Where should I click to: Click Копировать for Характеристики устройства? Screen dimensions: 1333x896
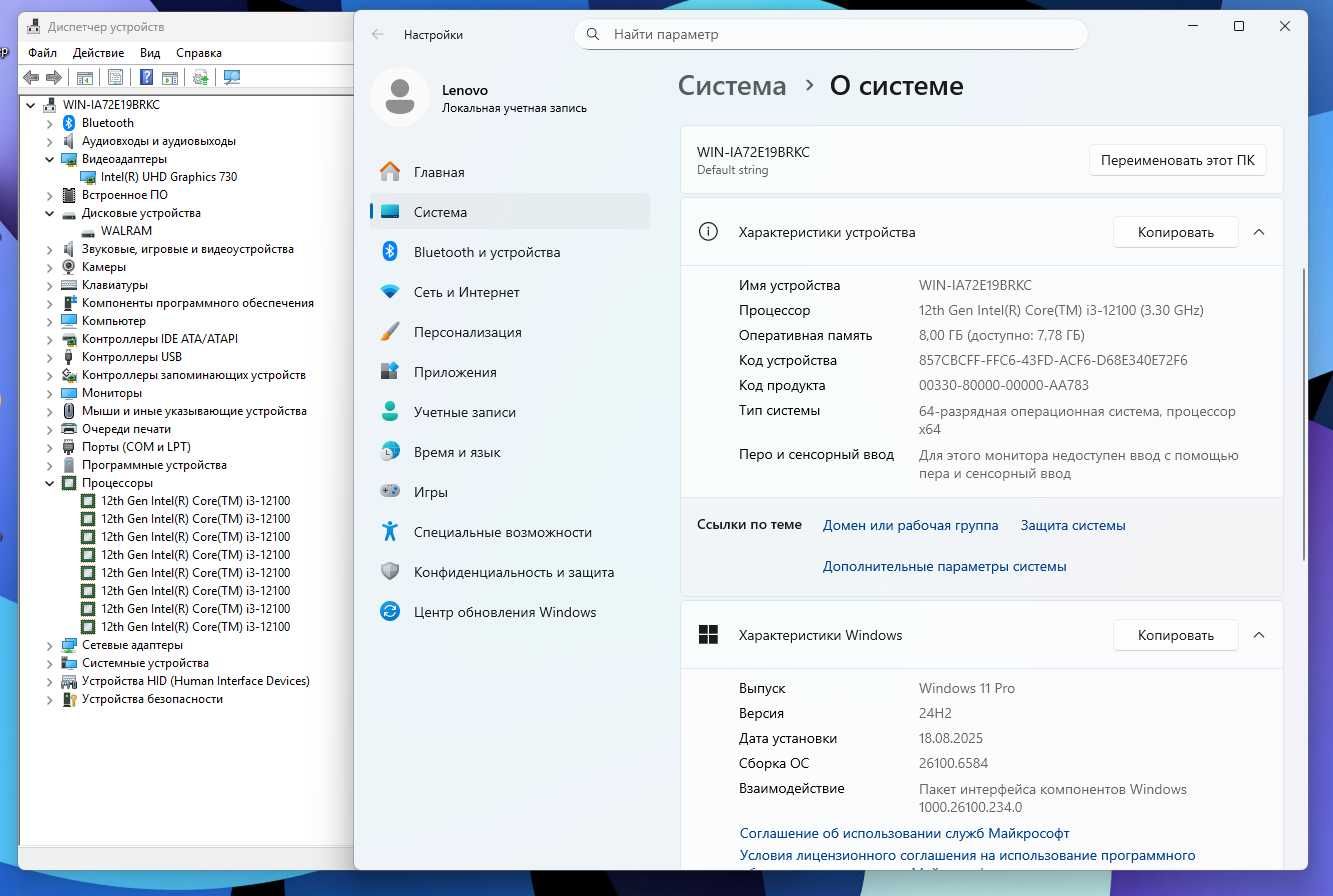(x=1176, y=232)
